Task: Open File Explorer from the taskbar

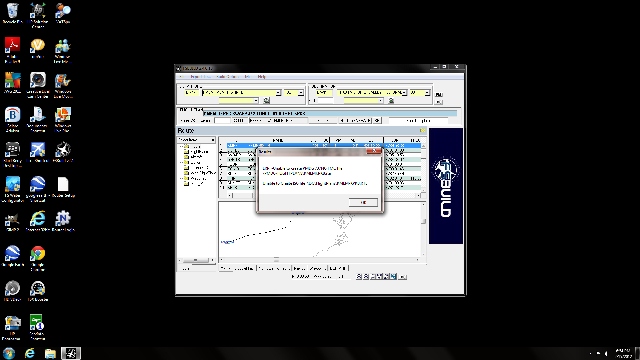Action: pos(50,353)
